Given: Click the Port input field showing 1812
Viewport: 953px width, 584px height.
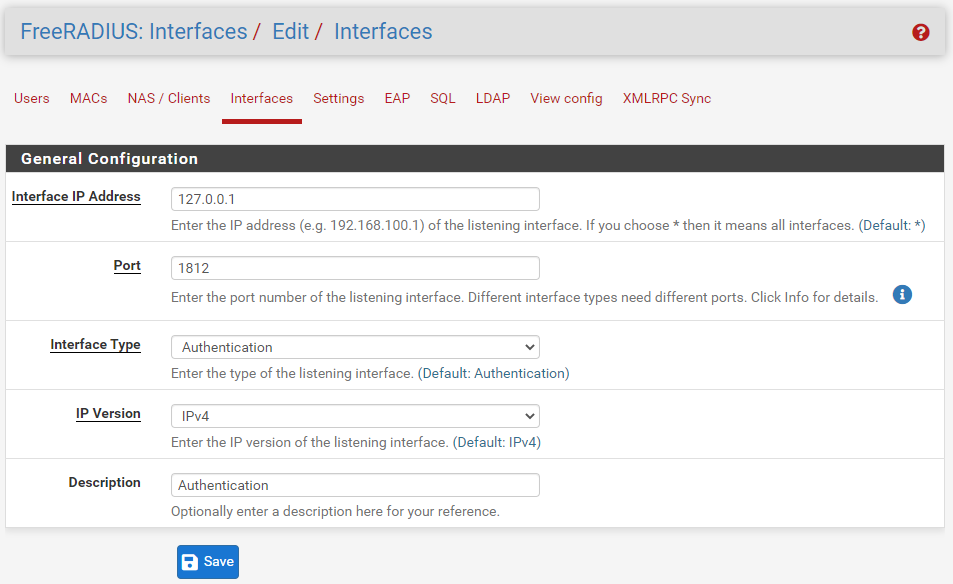Looking at the screenshot, I should 356,268.
